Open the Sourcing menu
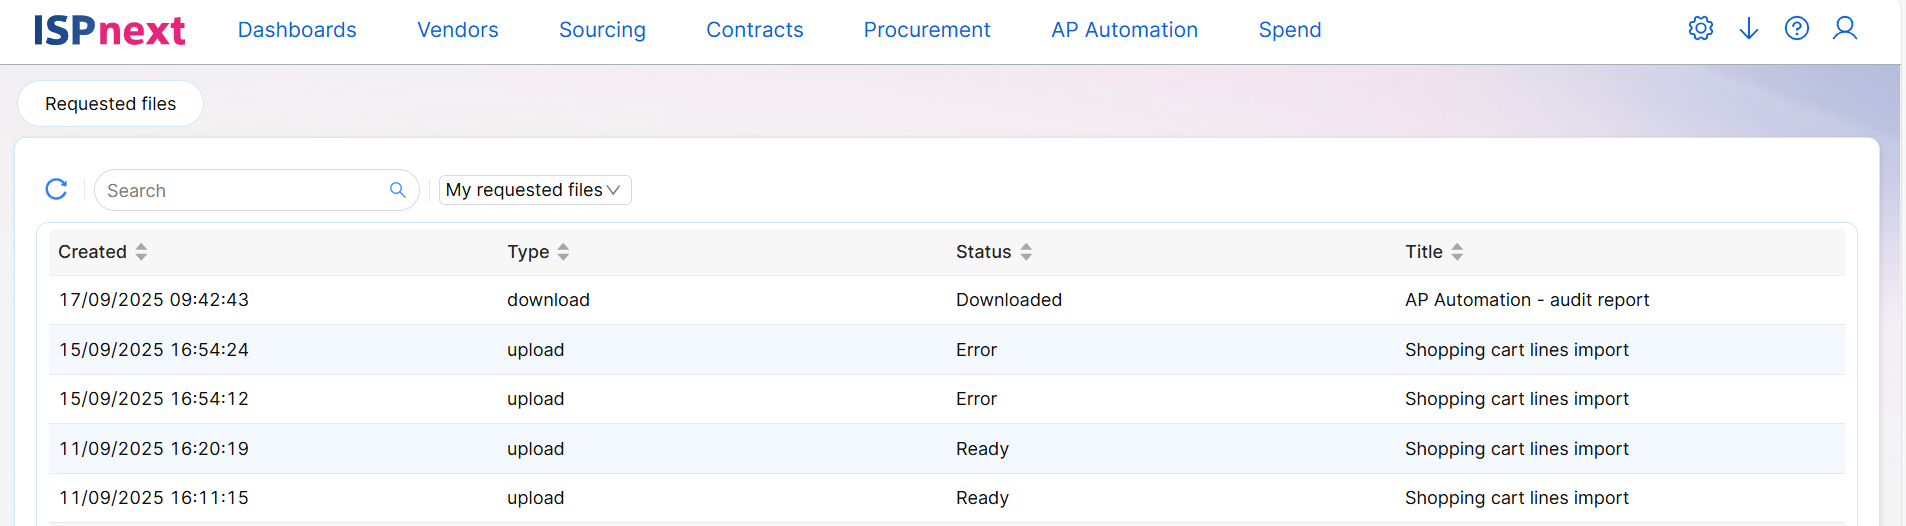Viewport: 1906px width, 526px height. [602, 30]
